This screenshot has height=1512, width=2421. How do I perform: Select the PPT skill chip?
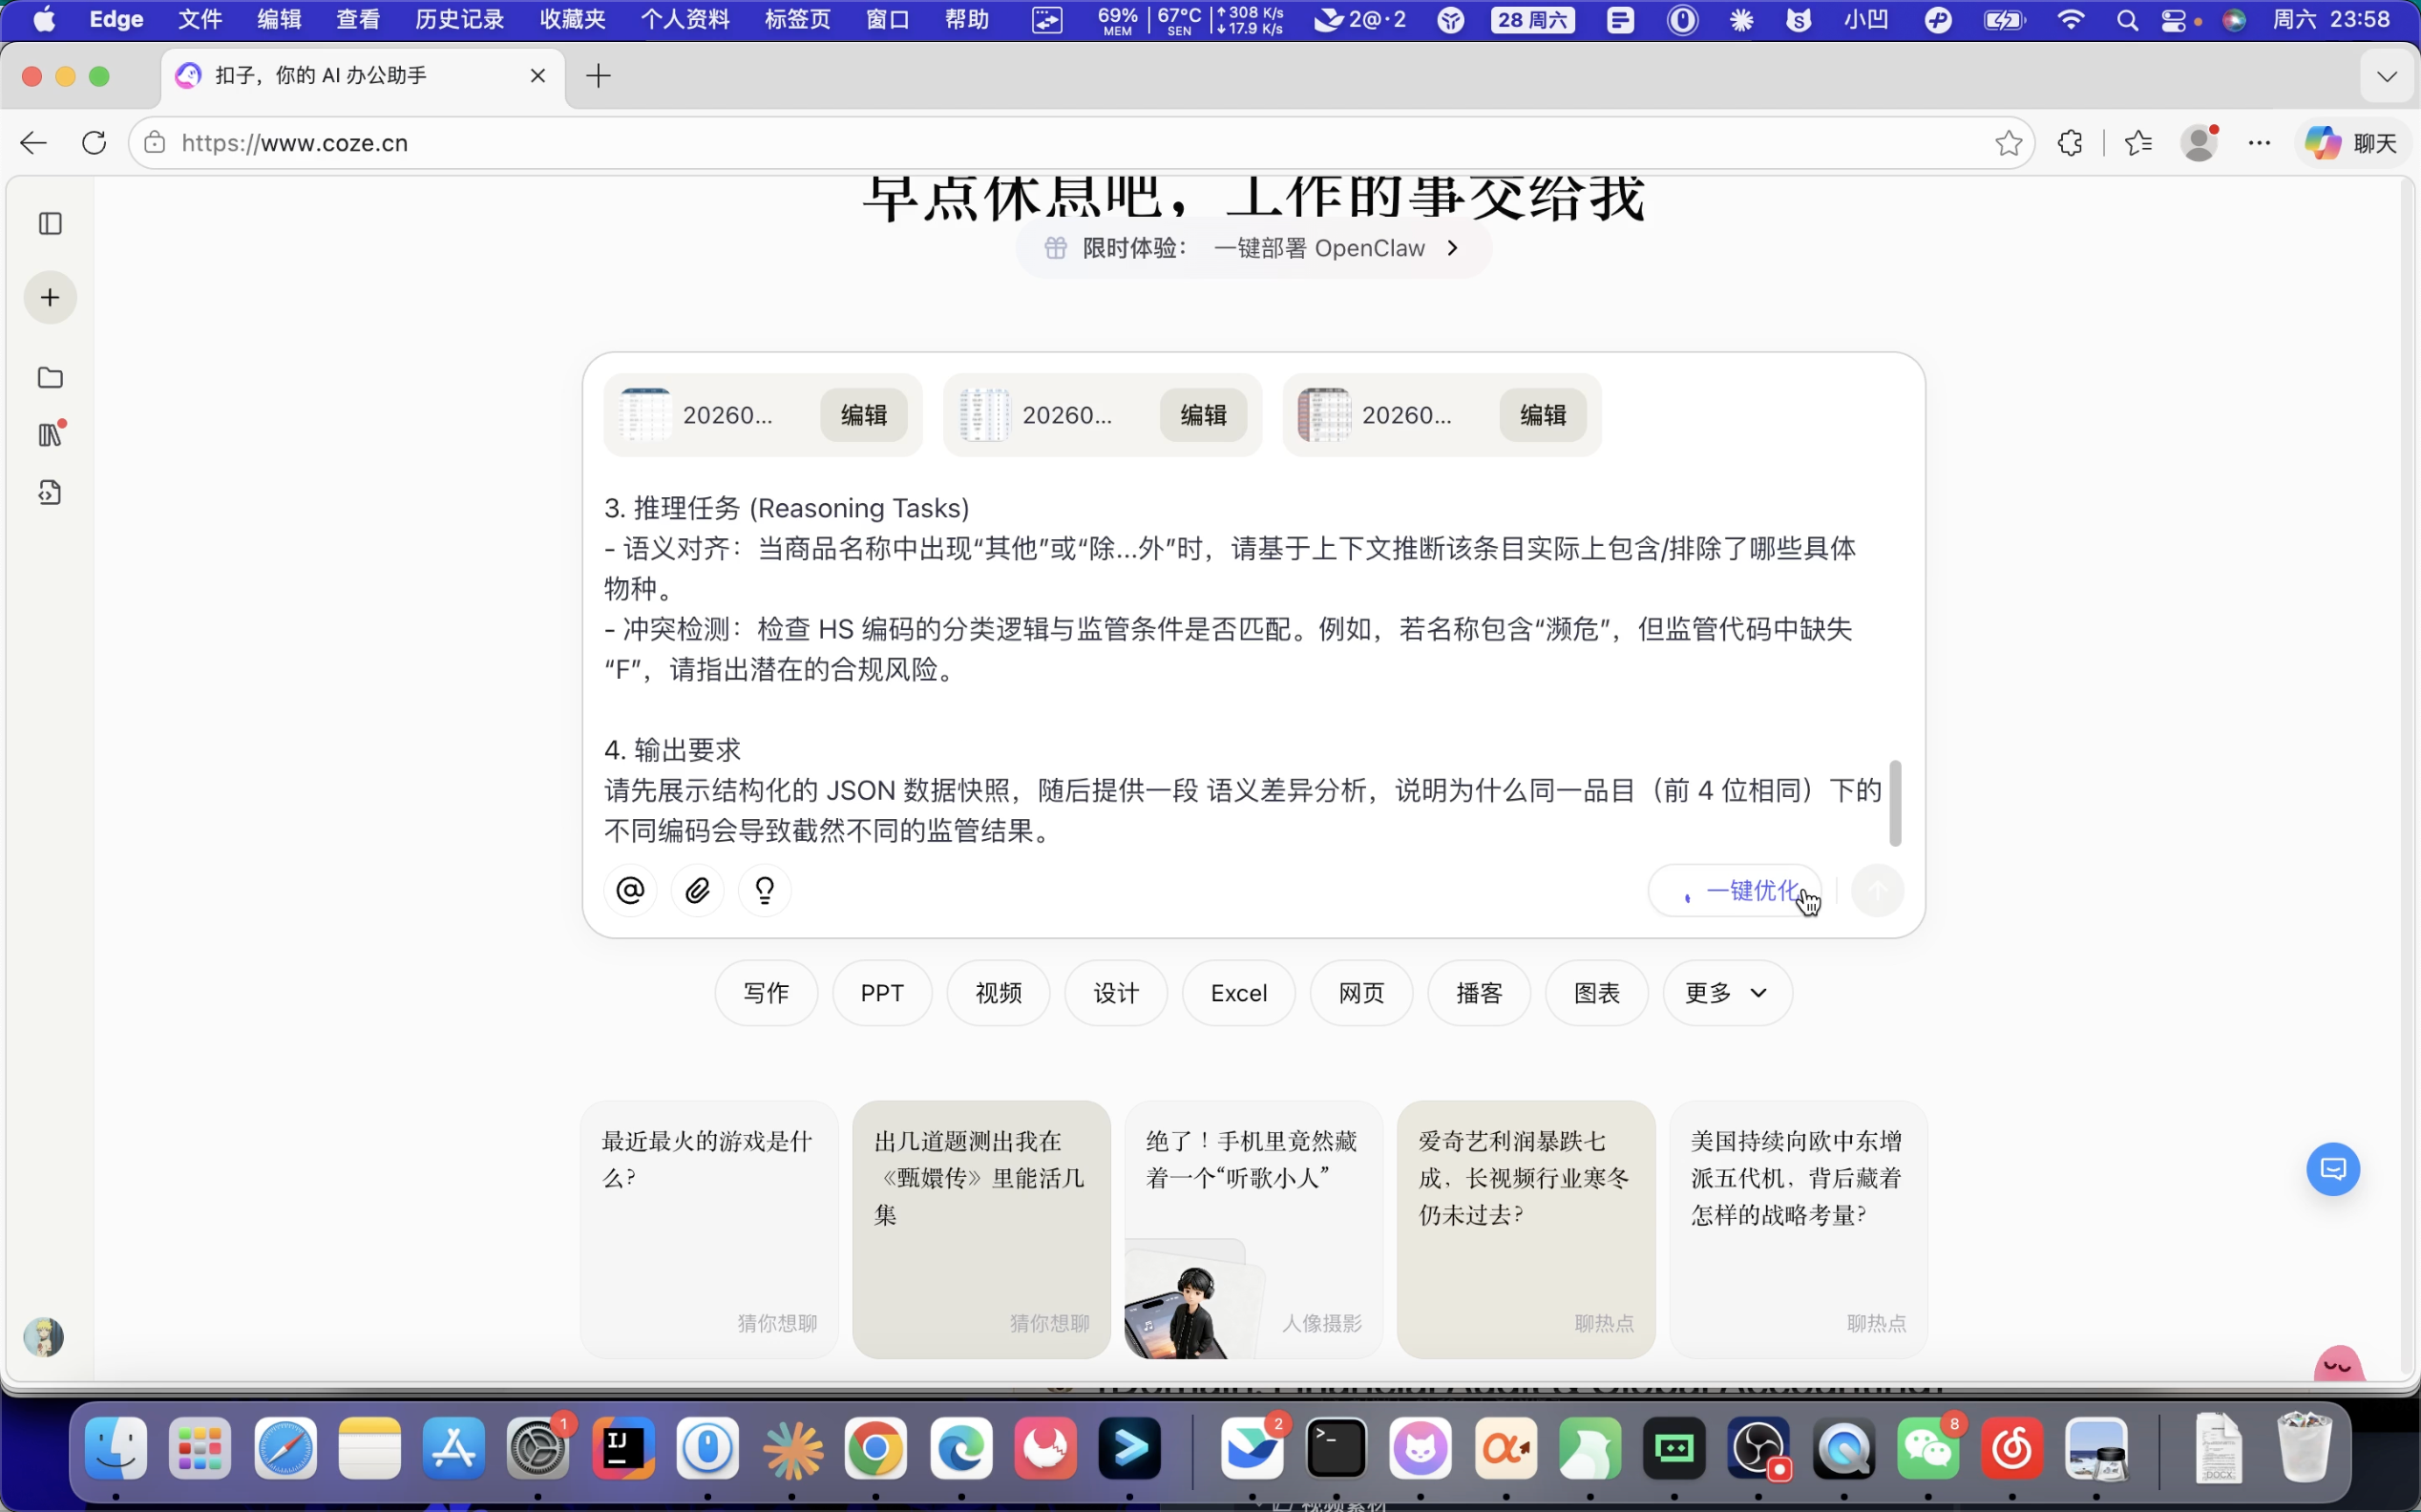tap(882, 993)
